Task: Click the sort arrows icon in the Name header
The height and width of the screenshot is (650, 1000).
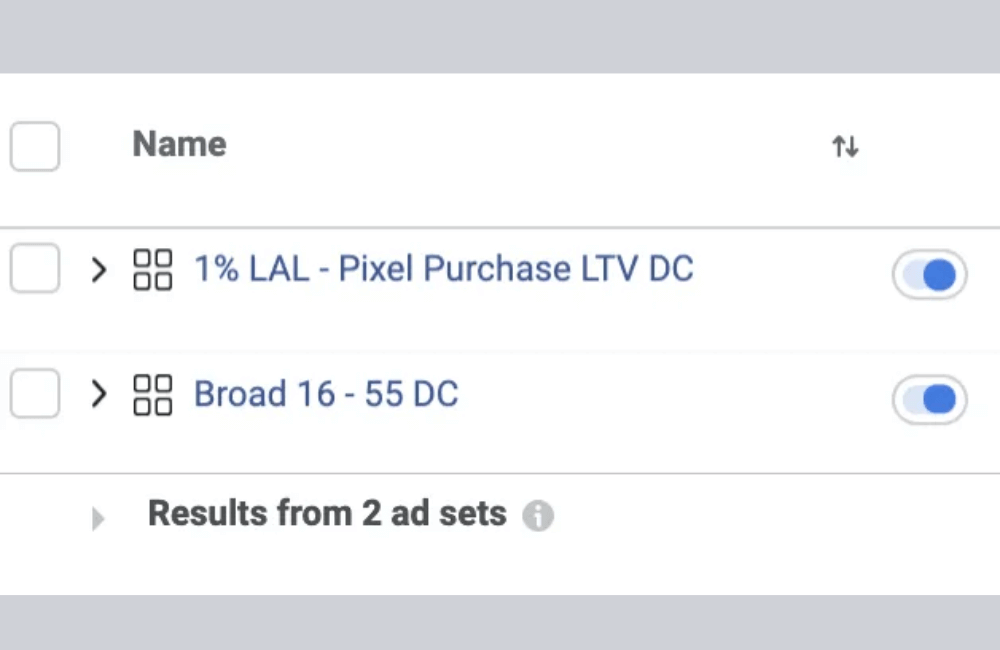Action: [x=845, y=147]
